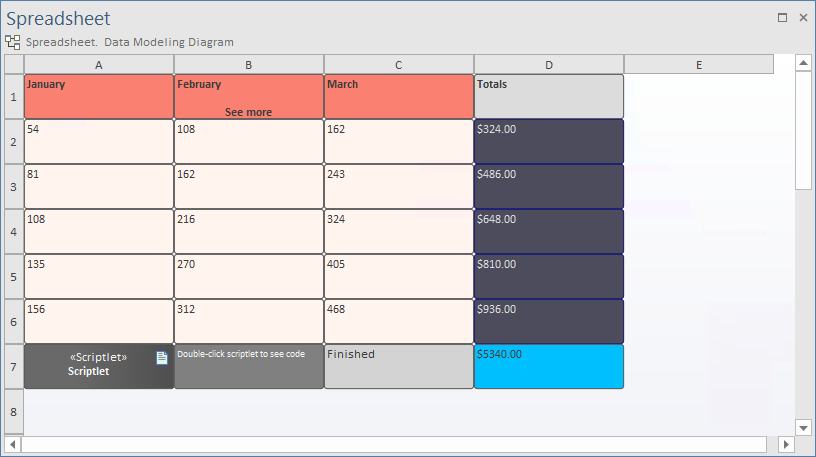Select the Finished cell in row 7

coord(398,367)
